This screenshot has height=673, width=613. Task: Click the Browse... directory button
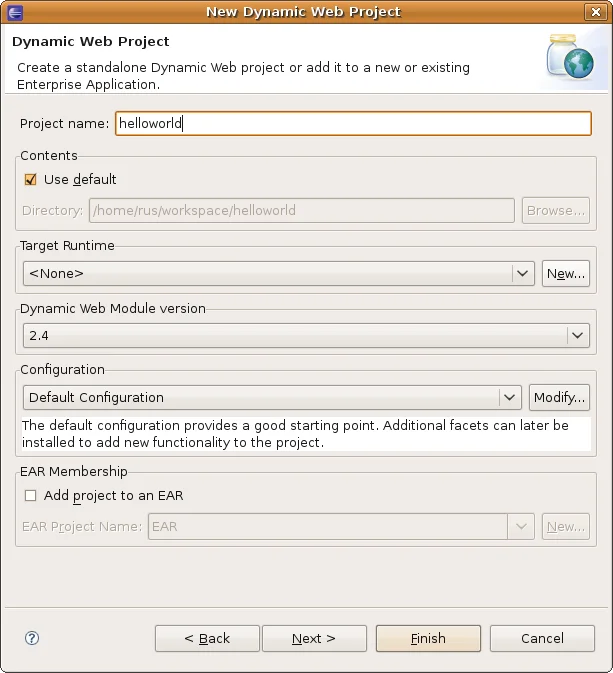tap(555, 211)
